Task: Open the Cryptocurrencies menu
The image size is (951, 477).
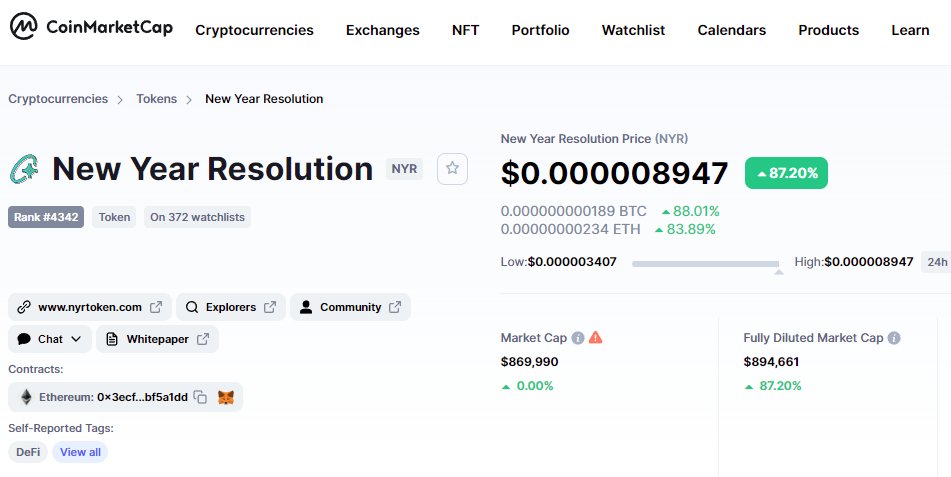Action: click(x=254, y=30)
